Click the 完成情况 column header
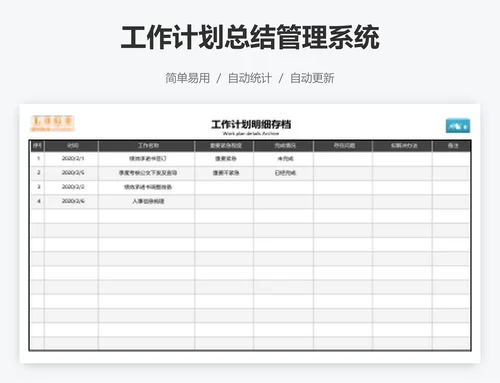The image size is (500, 383). point(284,146)
